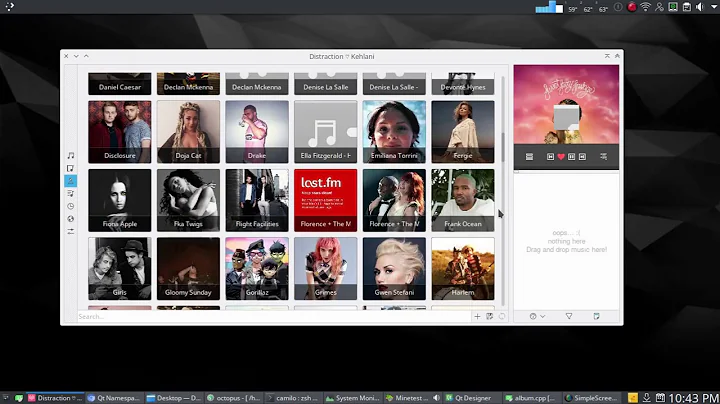Open the Wi-Fi network tray icon
Screen dimensions: 720x404
(645, 7)
